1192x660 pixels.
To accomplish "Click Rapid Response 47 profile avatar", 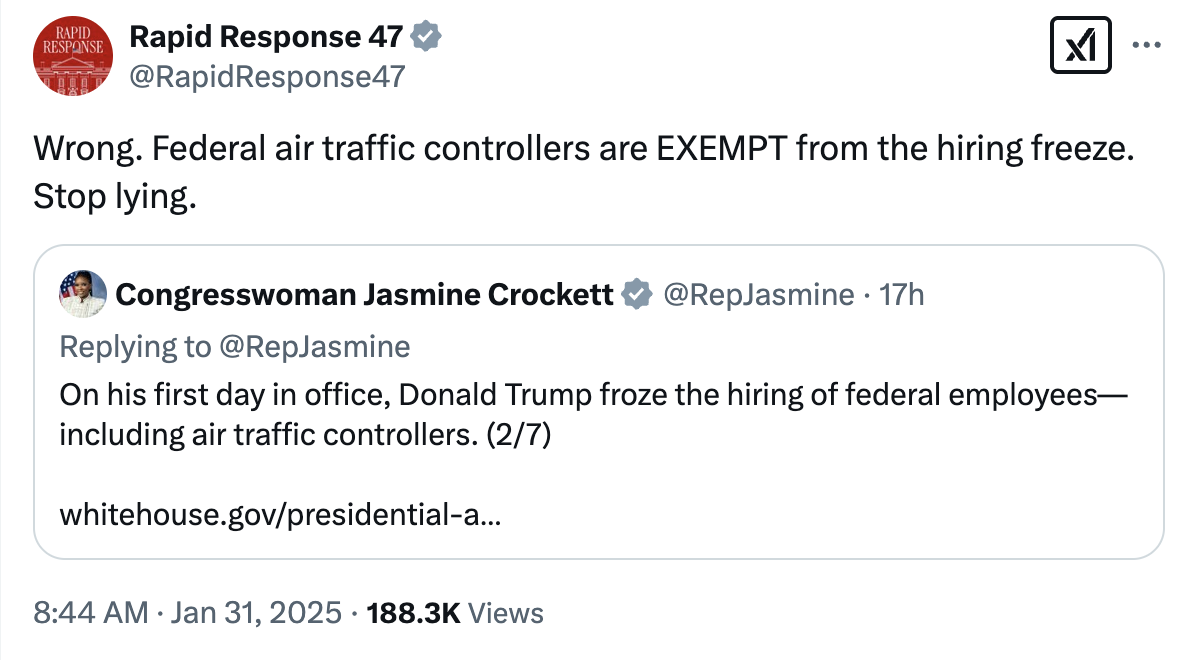I will 72,56.
